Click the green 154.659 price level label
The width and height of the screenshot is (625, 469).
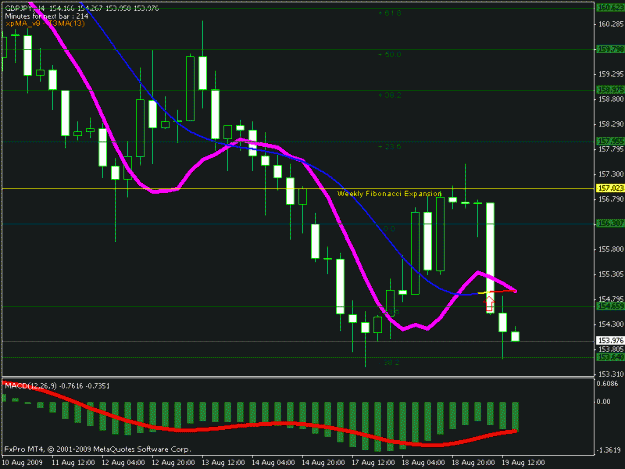click(610, 306)
